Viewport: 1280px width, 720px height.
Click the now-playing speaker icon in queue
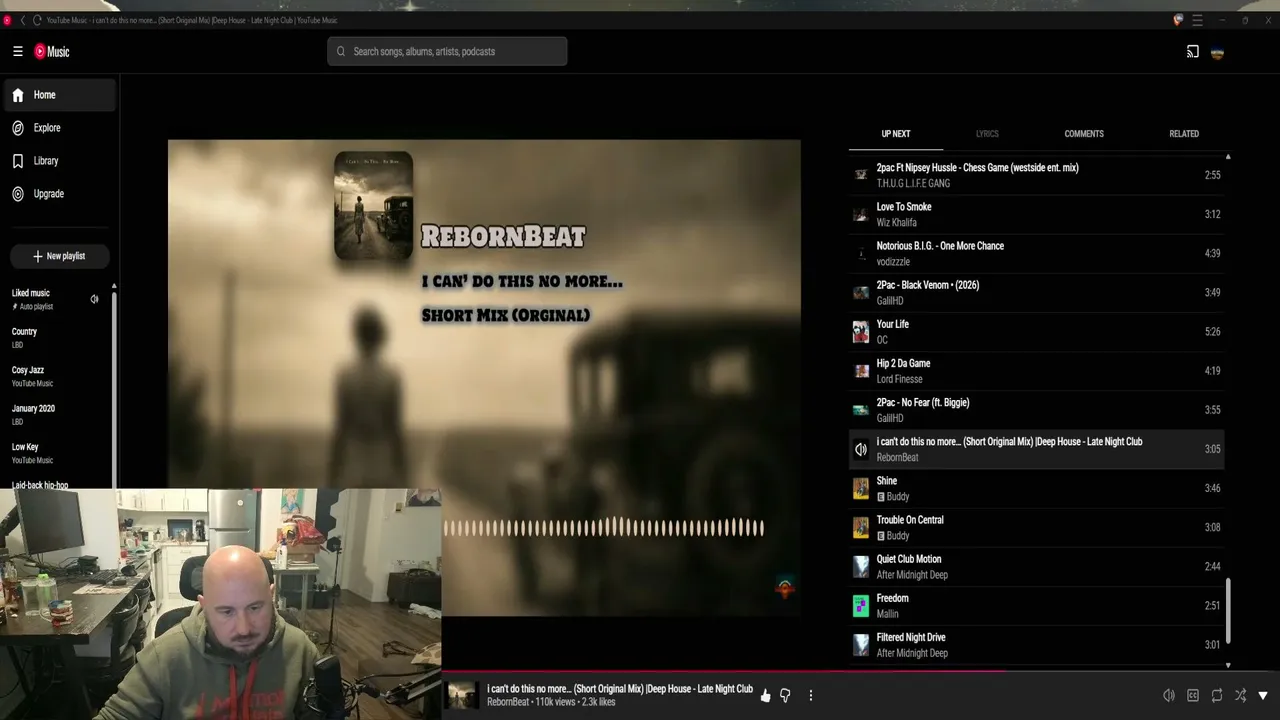click(861, 449)
